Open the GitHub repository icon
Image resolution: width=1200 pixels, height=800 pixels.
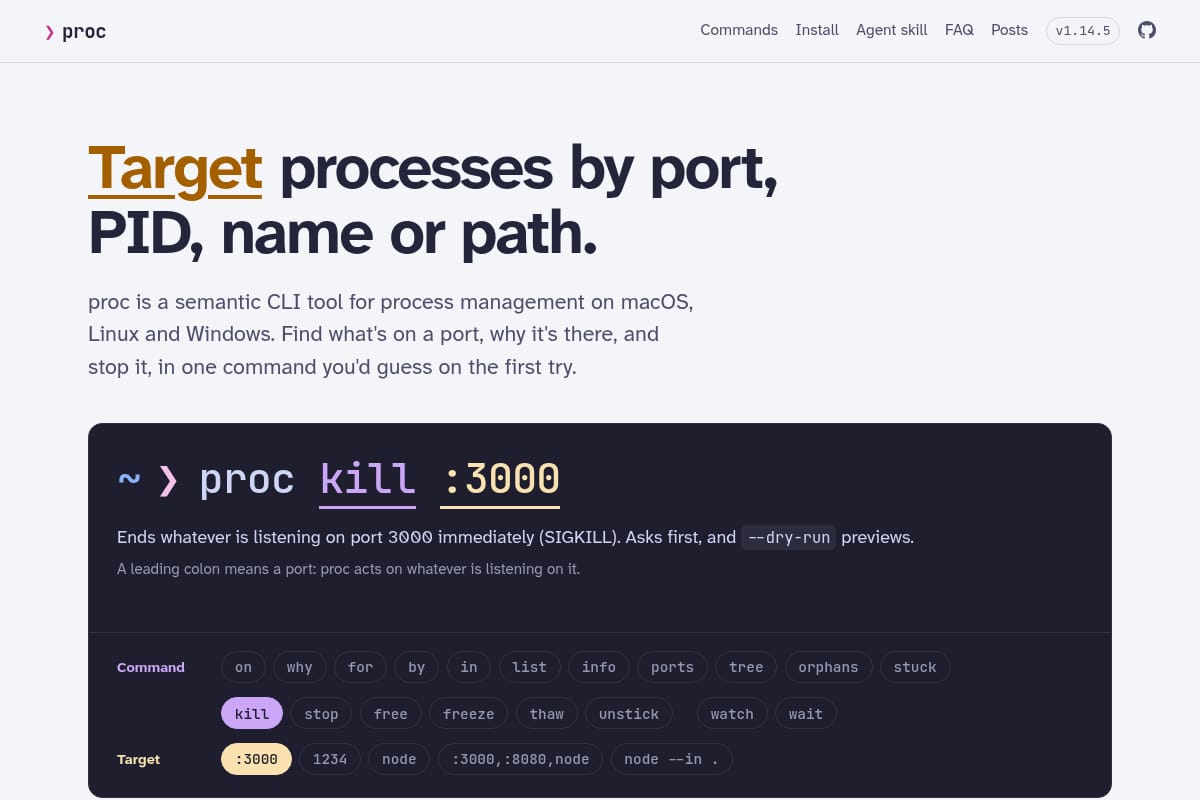[1147, 30]
